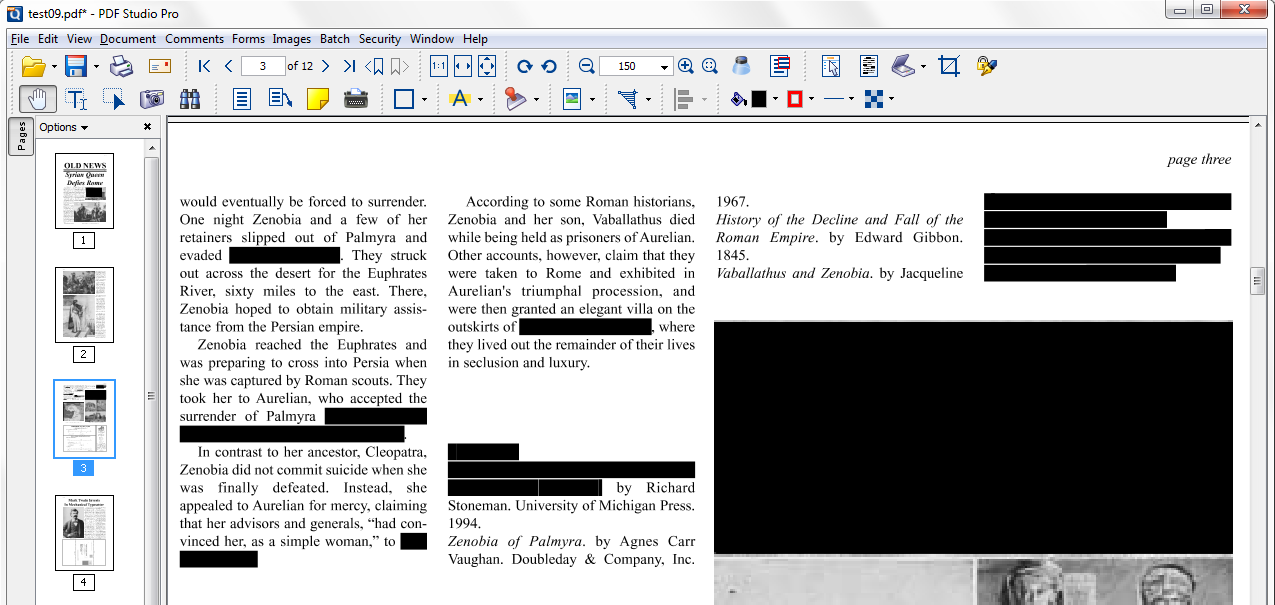Open the scanner import tool
This screenshot has width=1275, height=605.
903,66
